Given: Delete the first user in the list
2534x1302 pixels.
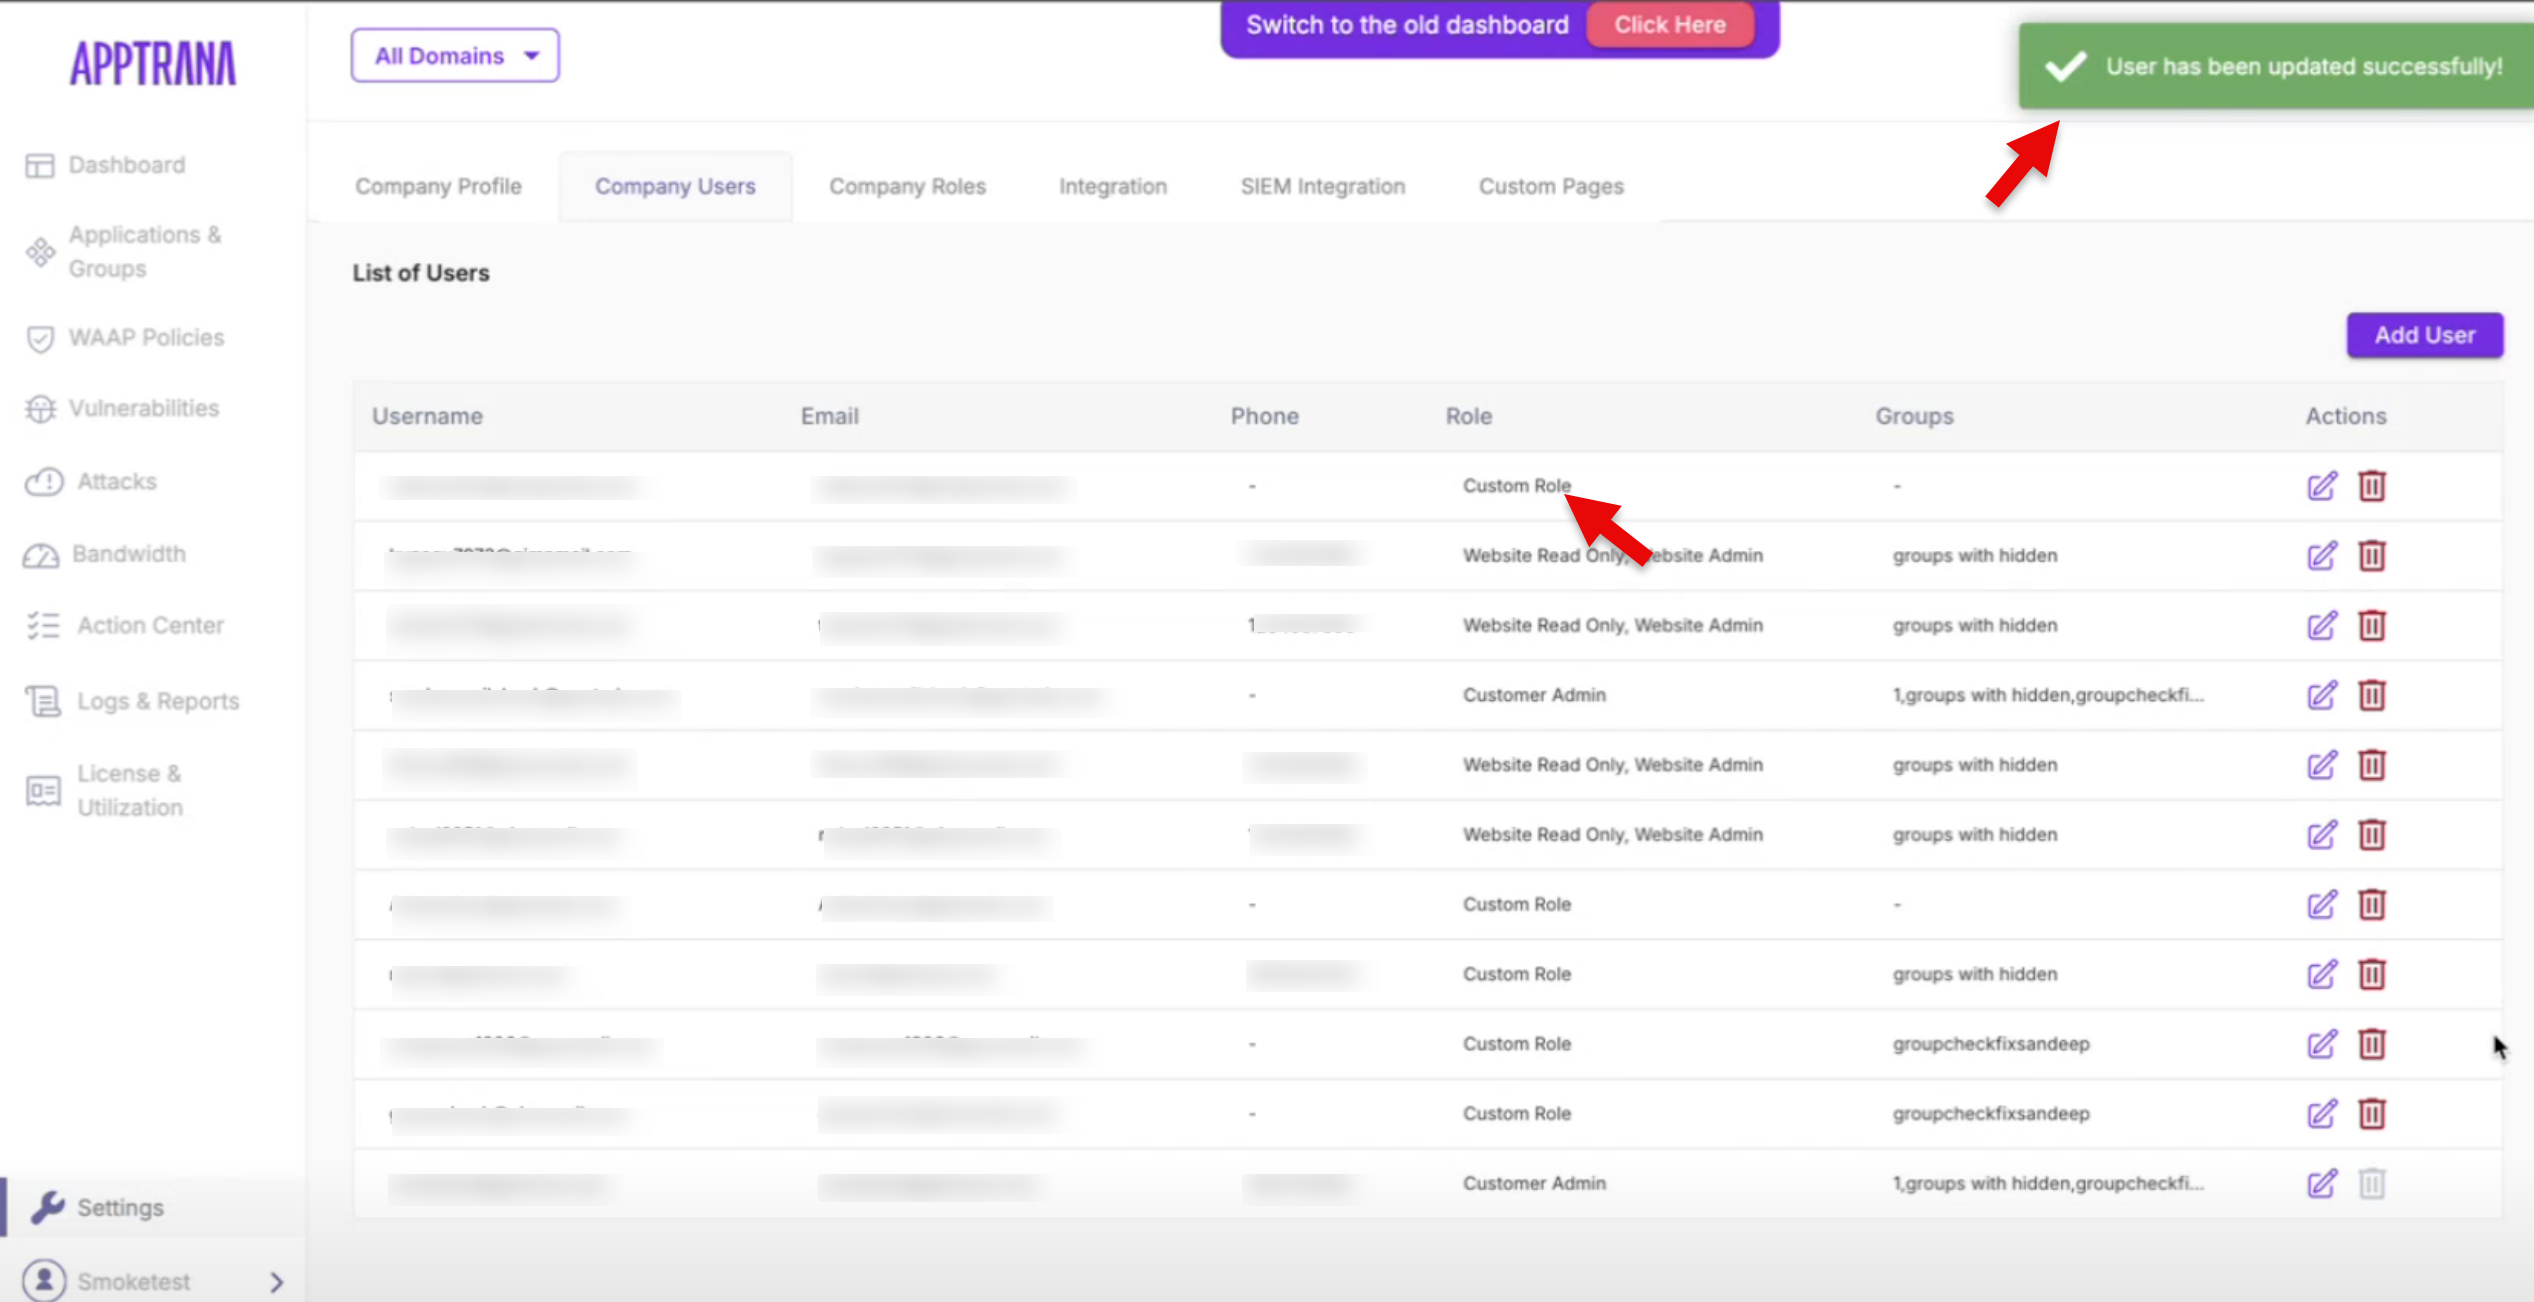Looking at the screenshot, I should pos(2372,486).
